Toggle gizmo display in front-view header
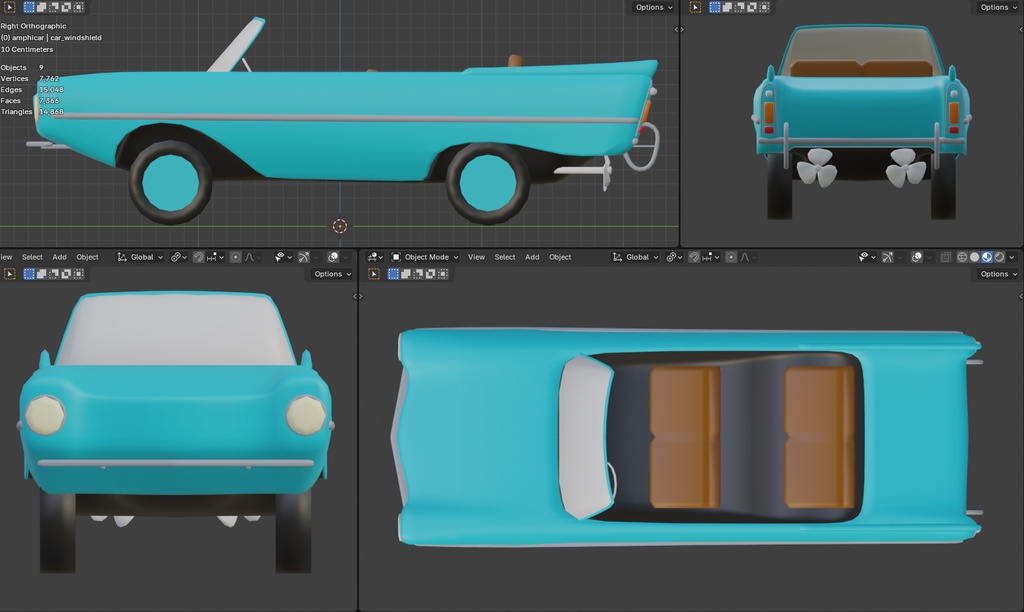The height and width of the screenshot is (612, 1024). click(x=304, y=257)
